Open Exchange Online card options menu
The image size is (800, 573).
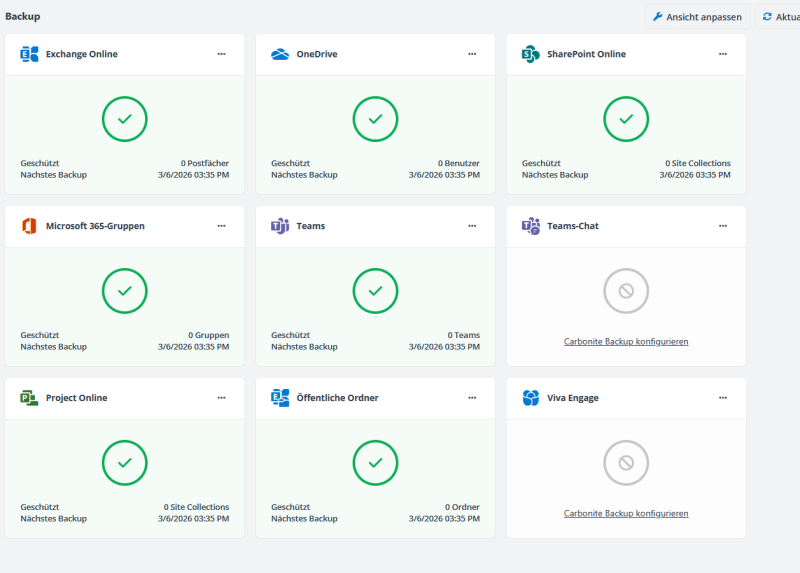221,54
